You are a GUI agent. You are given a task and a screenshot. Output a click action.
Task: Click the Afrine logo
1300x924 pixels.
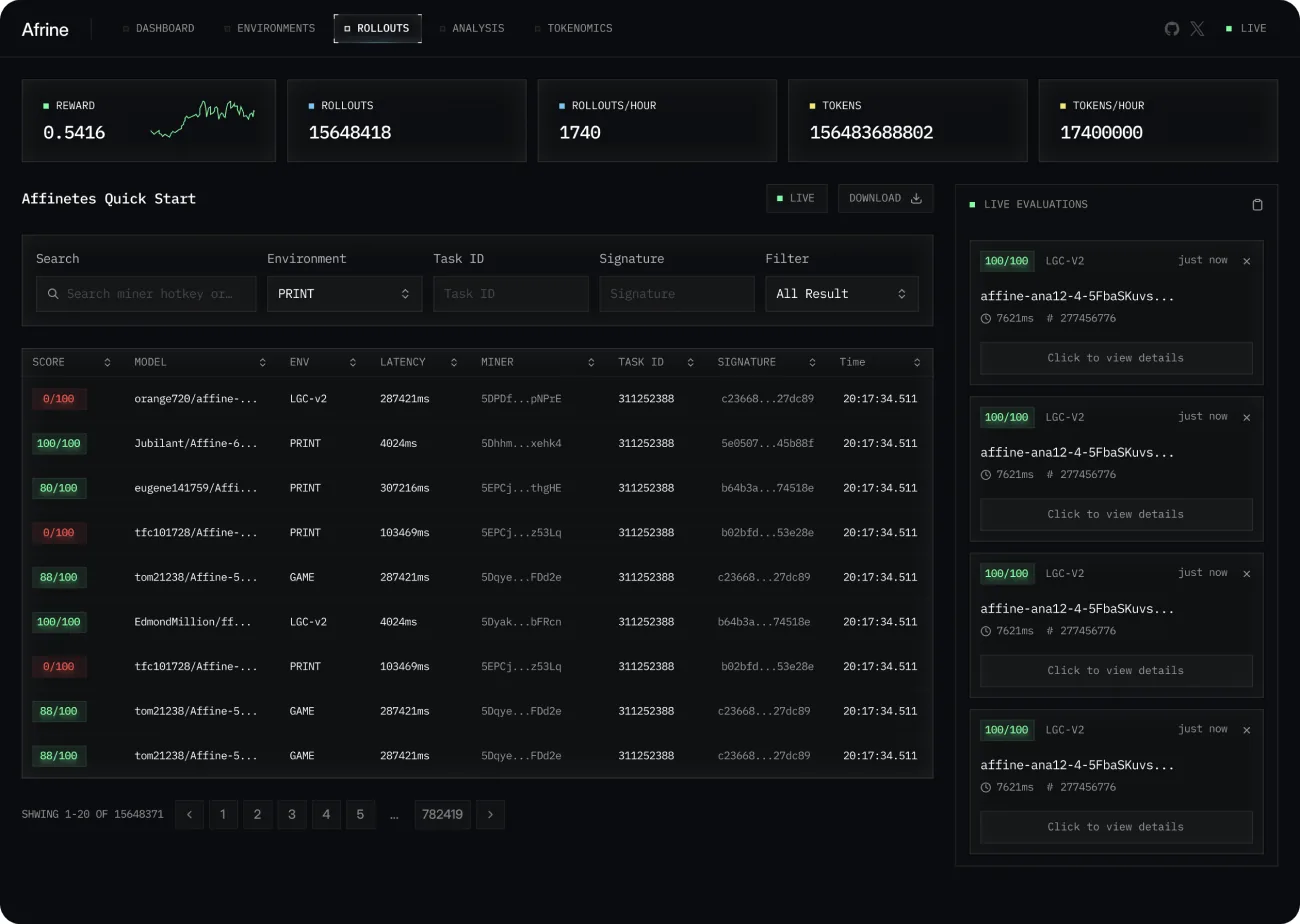click(45, 29)
